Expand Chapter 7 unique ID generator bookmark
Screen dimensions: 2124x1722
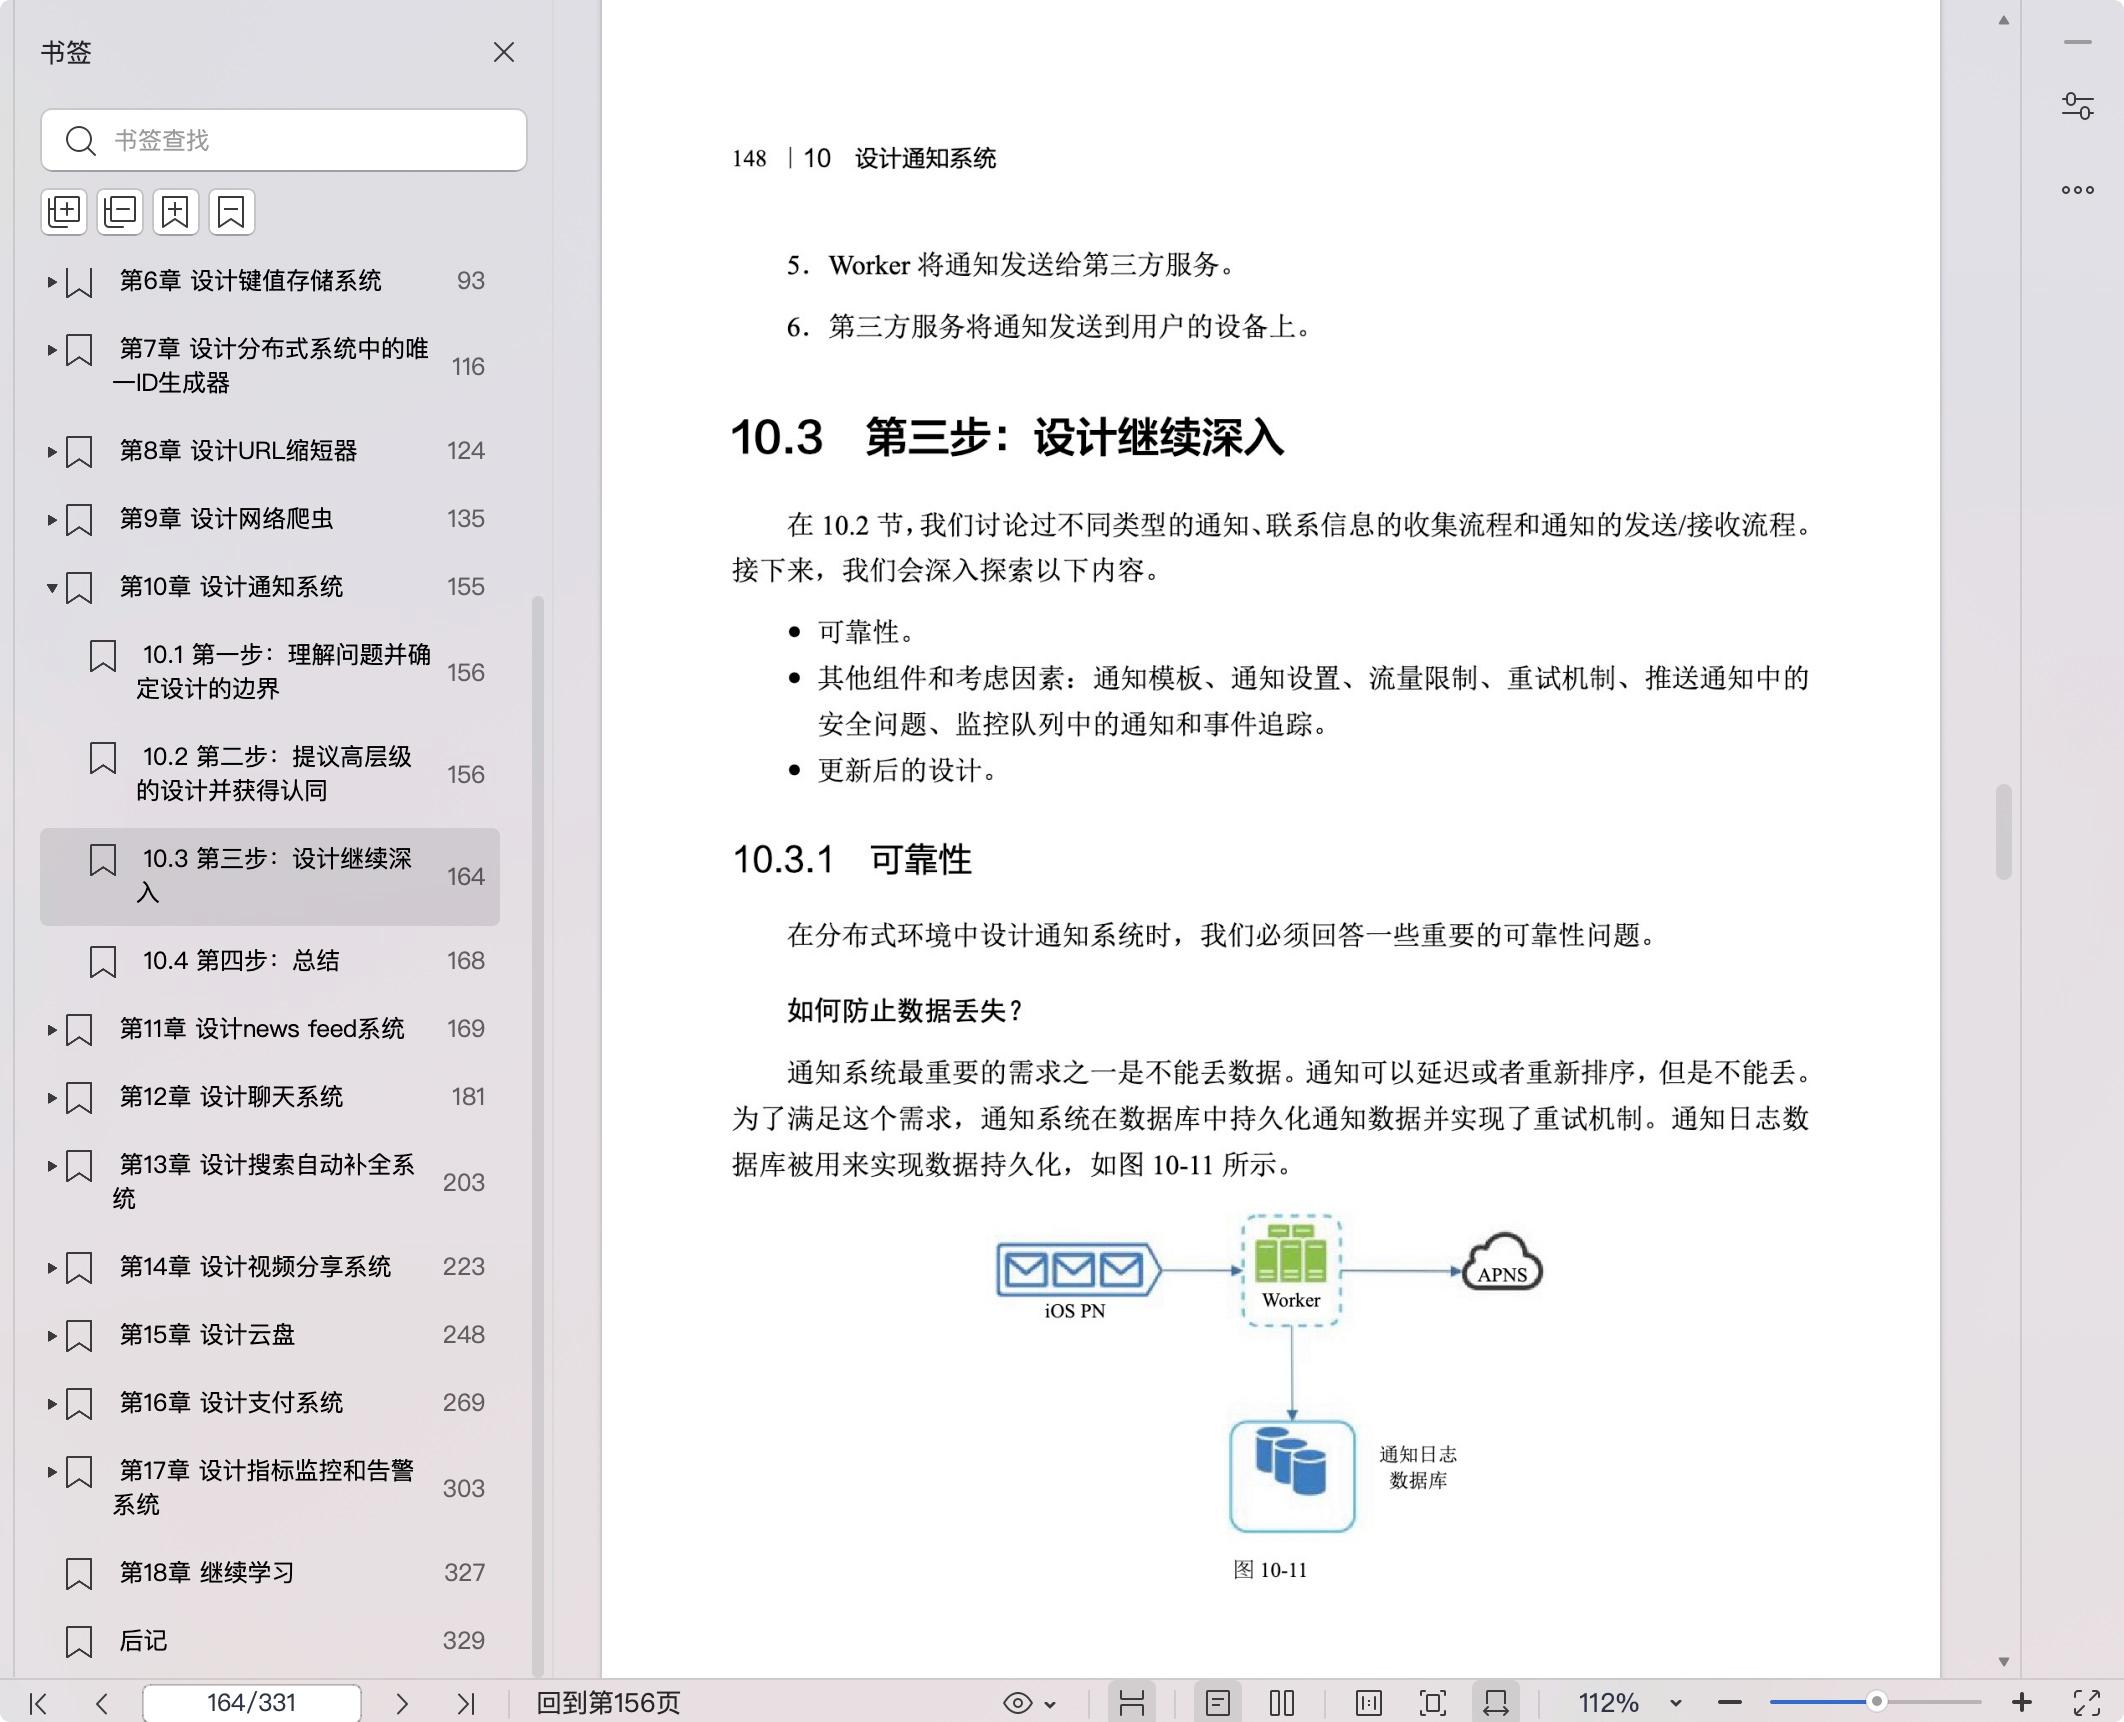(x=51, y=350)
